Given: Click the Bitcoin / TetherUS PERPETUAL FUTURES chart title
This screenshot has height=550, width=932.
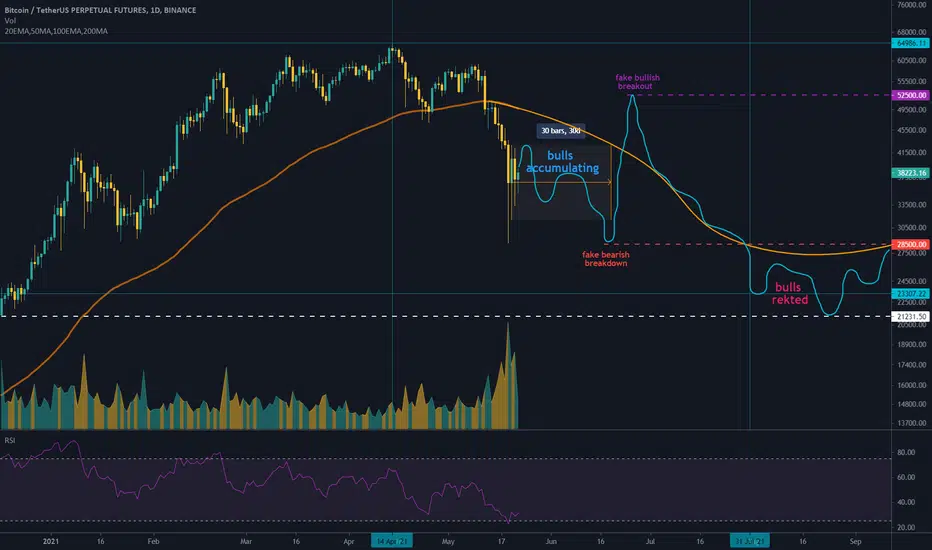Looking at the screenshot, I should [100, 10].
